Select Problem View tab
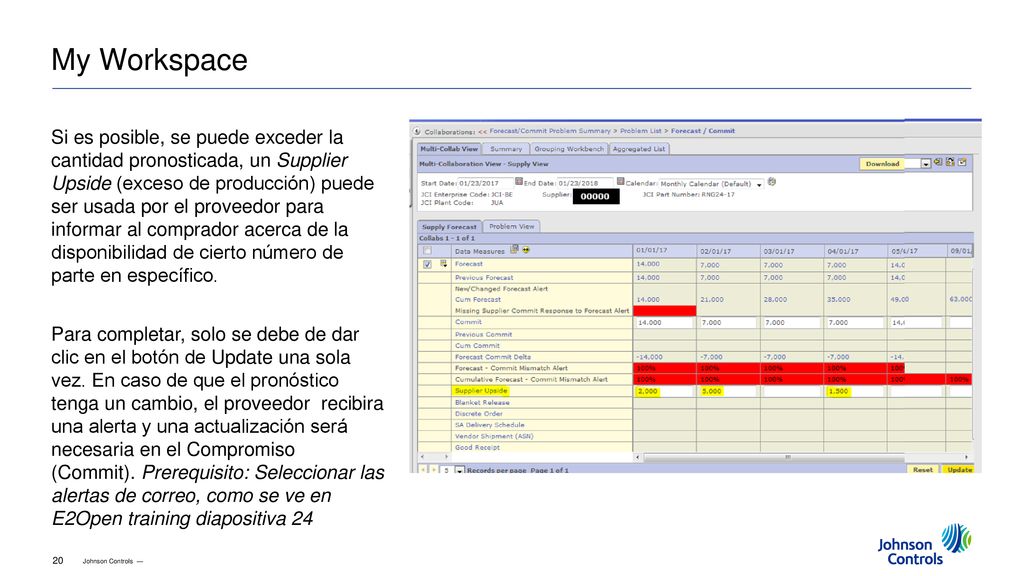This screenshot has width=1024, height=576. point(511,227)
